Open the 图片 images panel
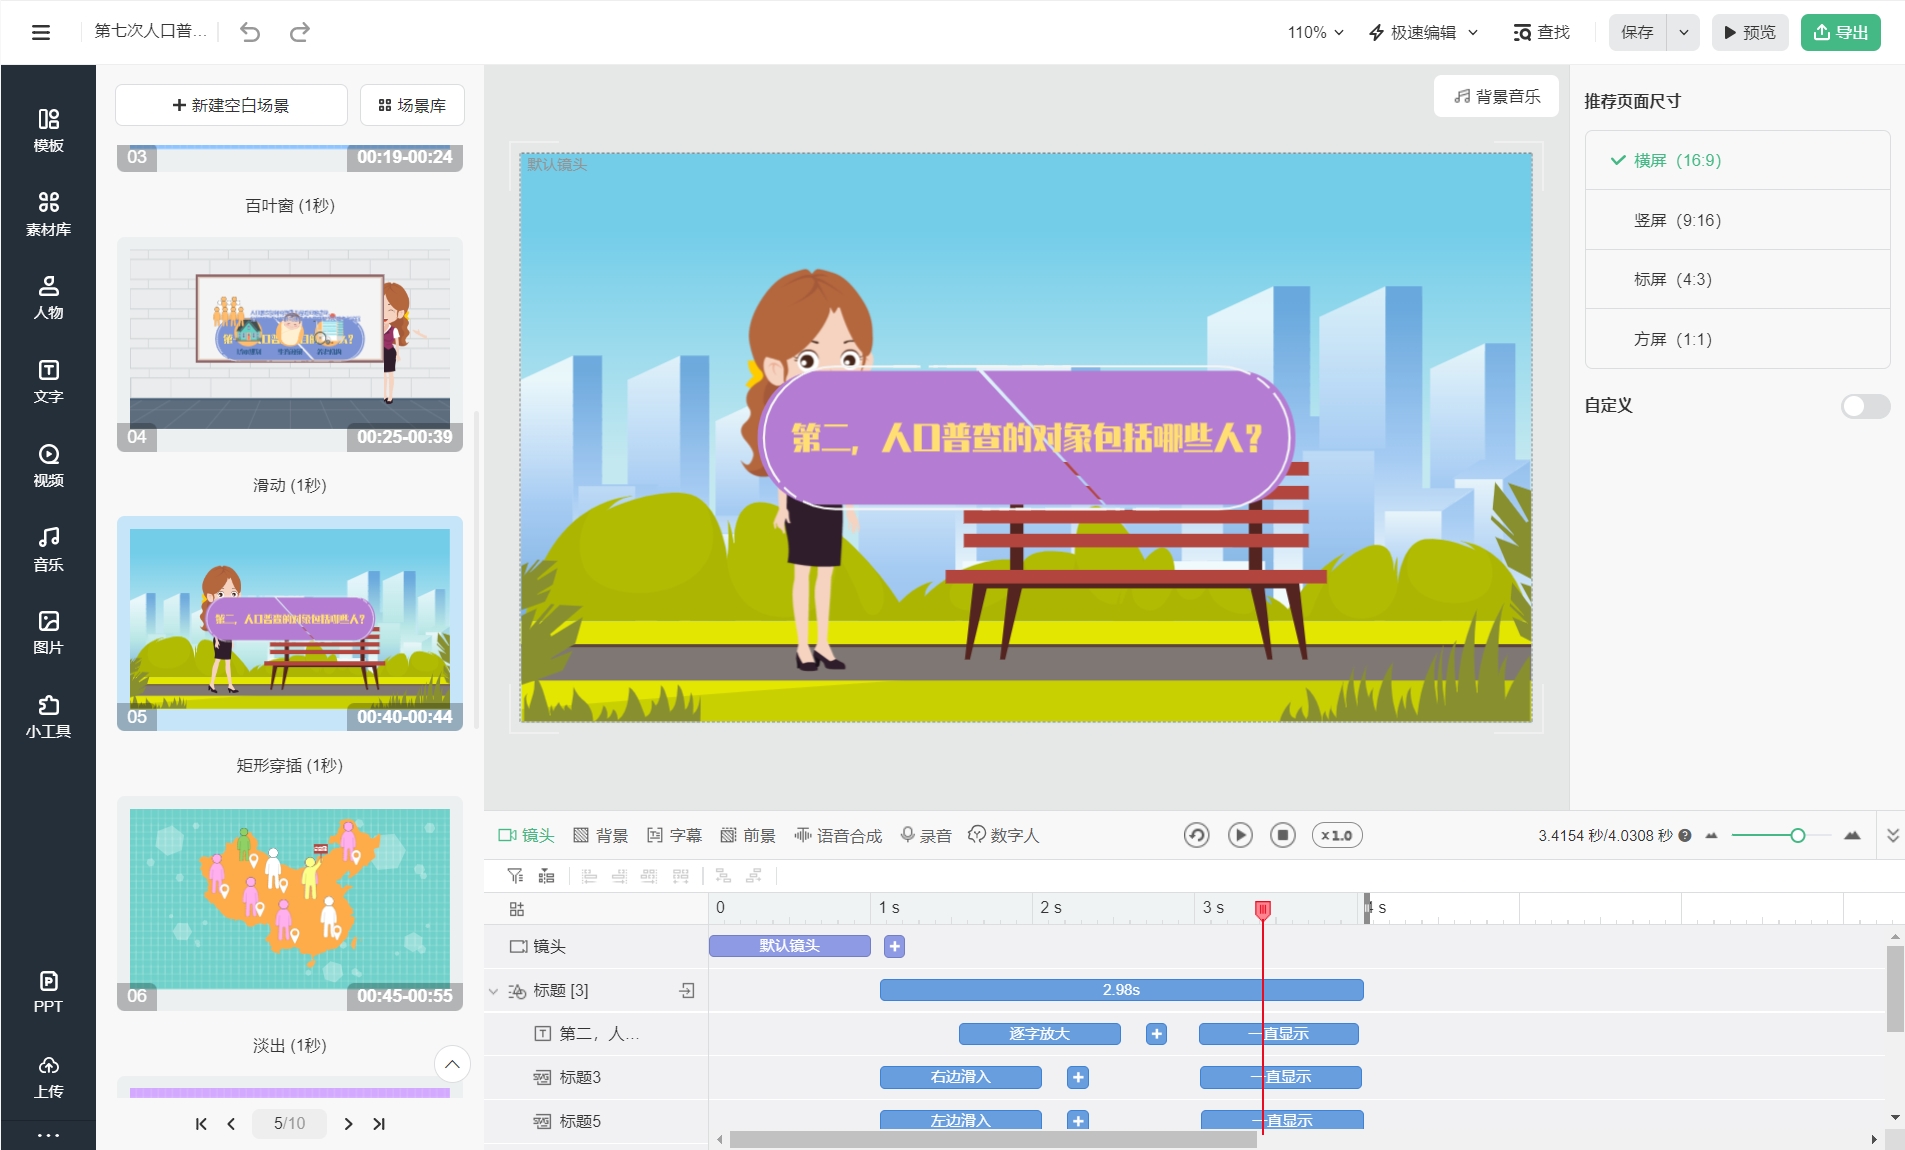This screenshot has width=1905, height=1150. click(48, 633)
